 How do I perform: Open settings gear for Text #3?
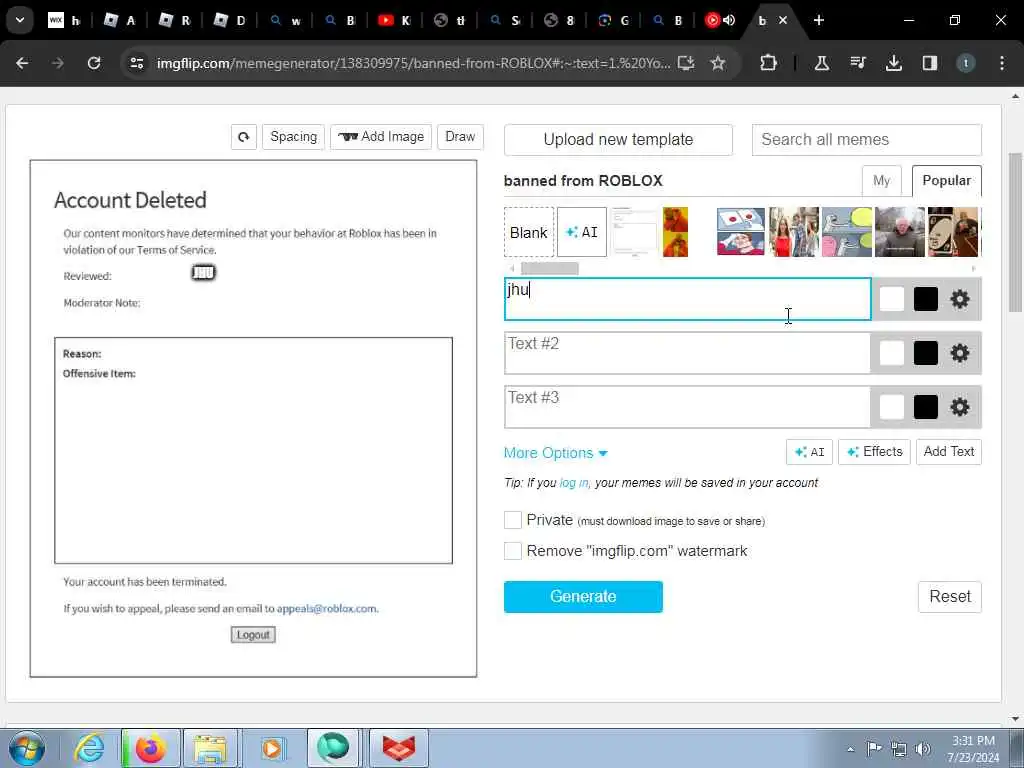[959, 407]
